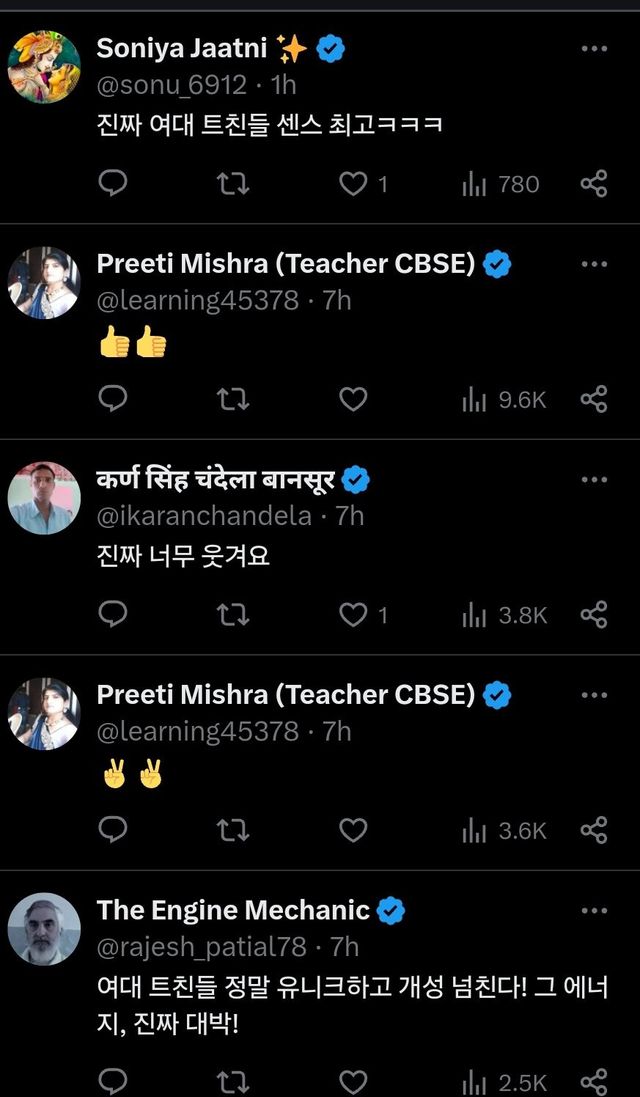Viewport: 640px width, 1097px height.
Task: Open The Engine Mechanic's profile name
Action: [x=233, y=910]
